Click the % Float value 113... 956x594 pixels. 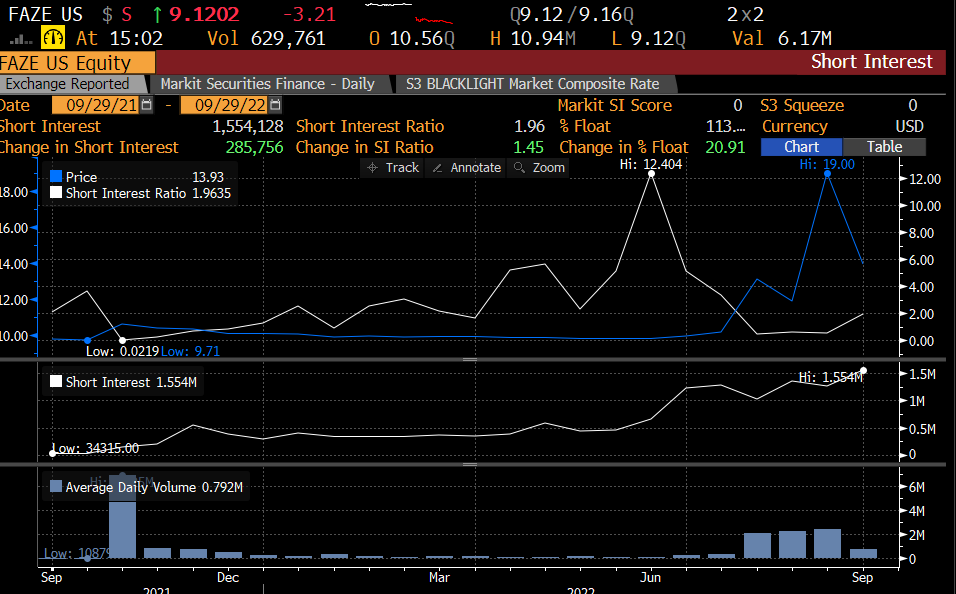(725, 126)
